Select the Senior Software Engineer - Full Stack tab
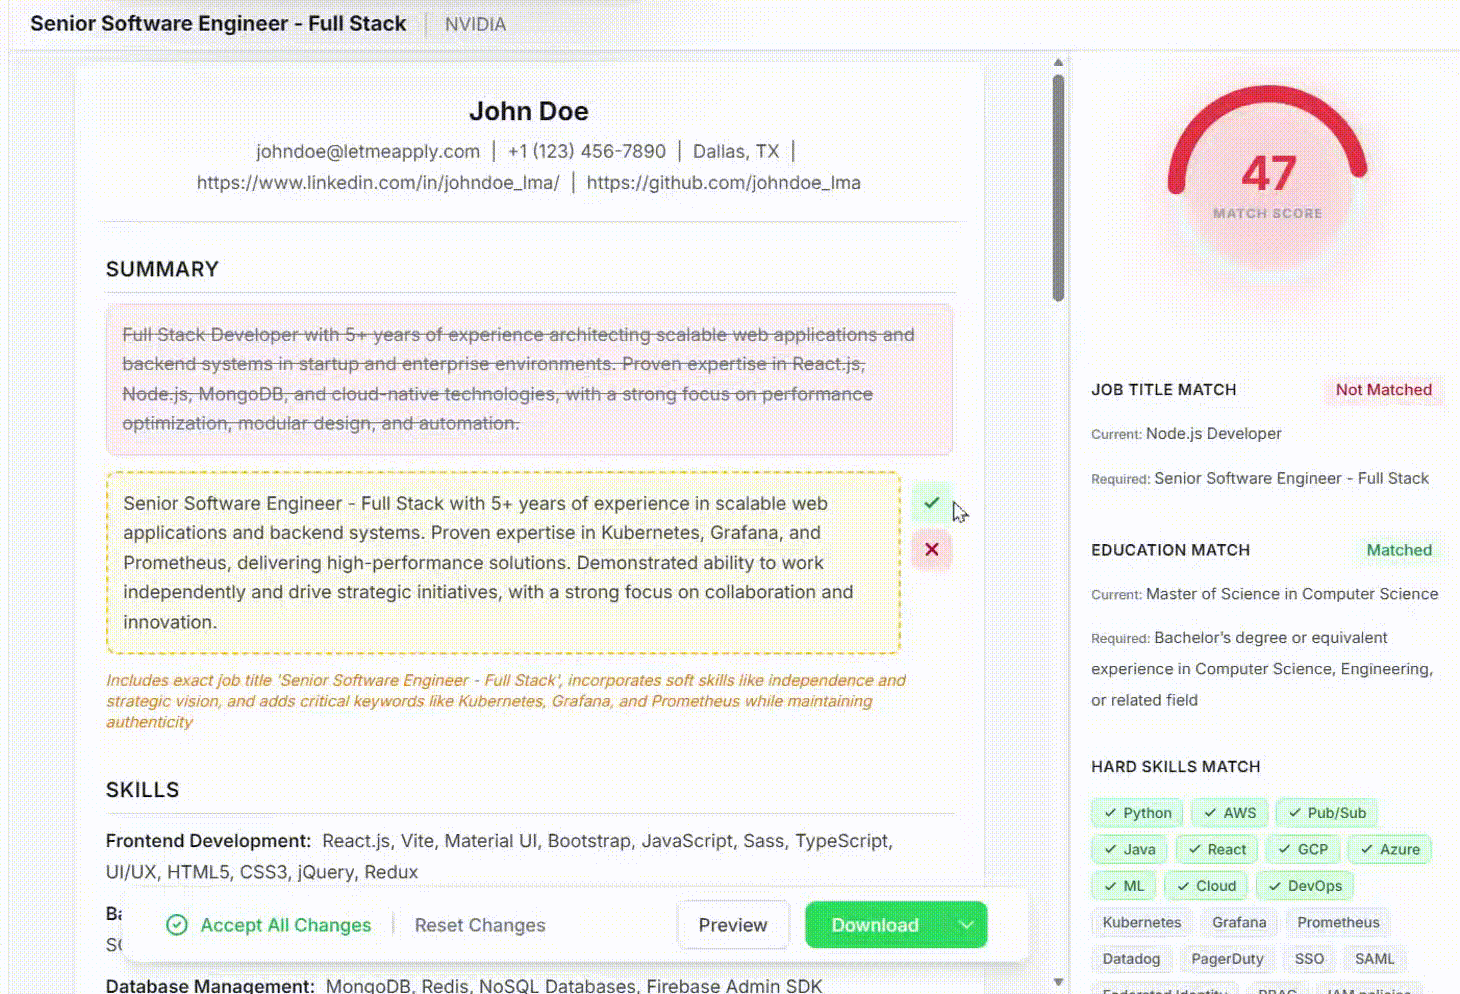Viewport: 1460px width, 994px height. [x=218, y=23]
